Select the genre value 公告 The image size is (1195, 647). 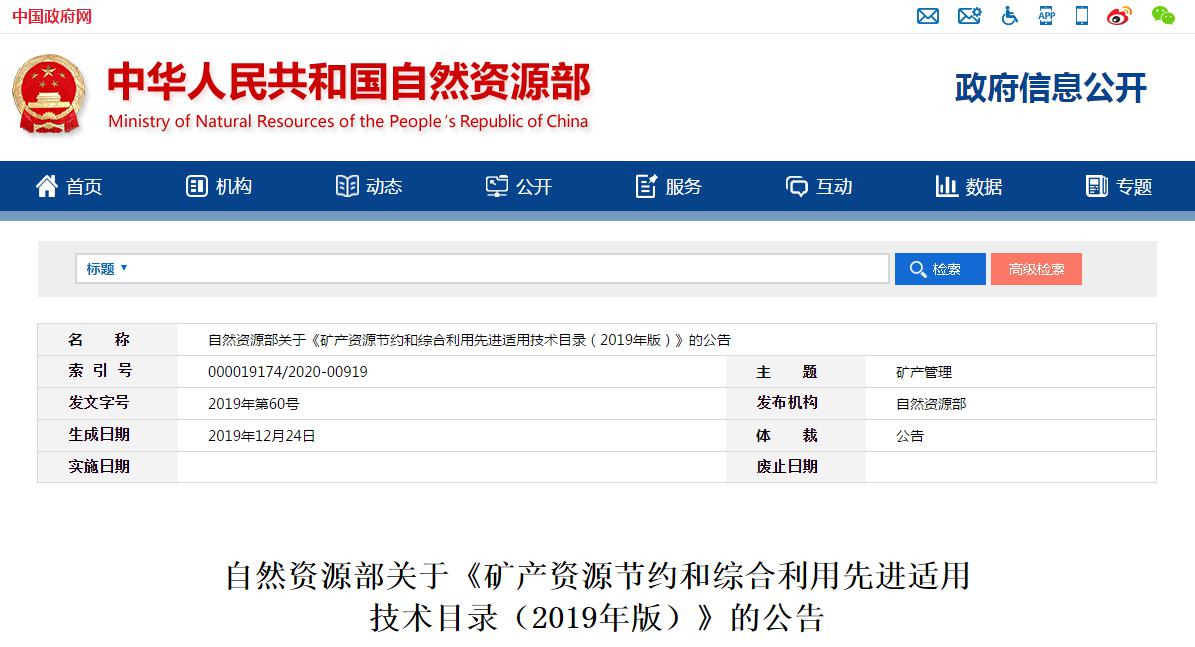tap(909, 436)
